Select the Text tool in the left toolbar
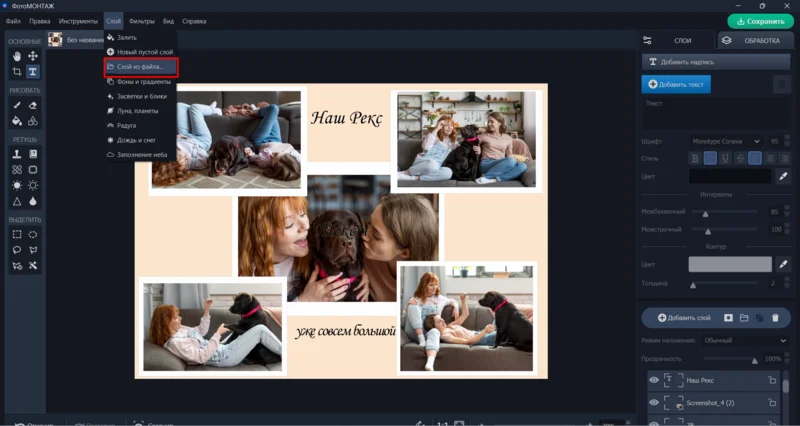800x426 pixels. point(33,72)
